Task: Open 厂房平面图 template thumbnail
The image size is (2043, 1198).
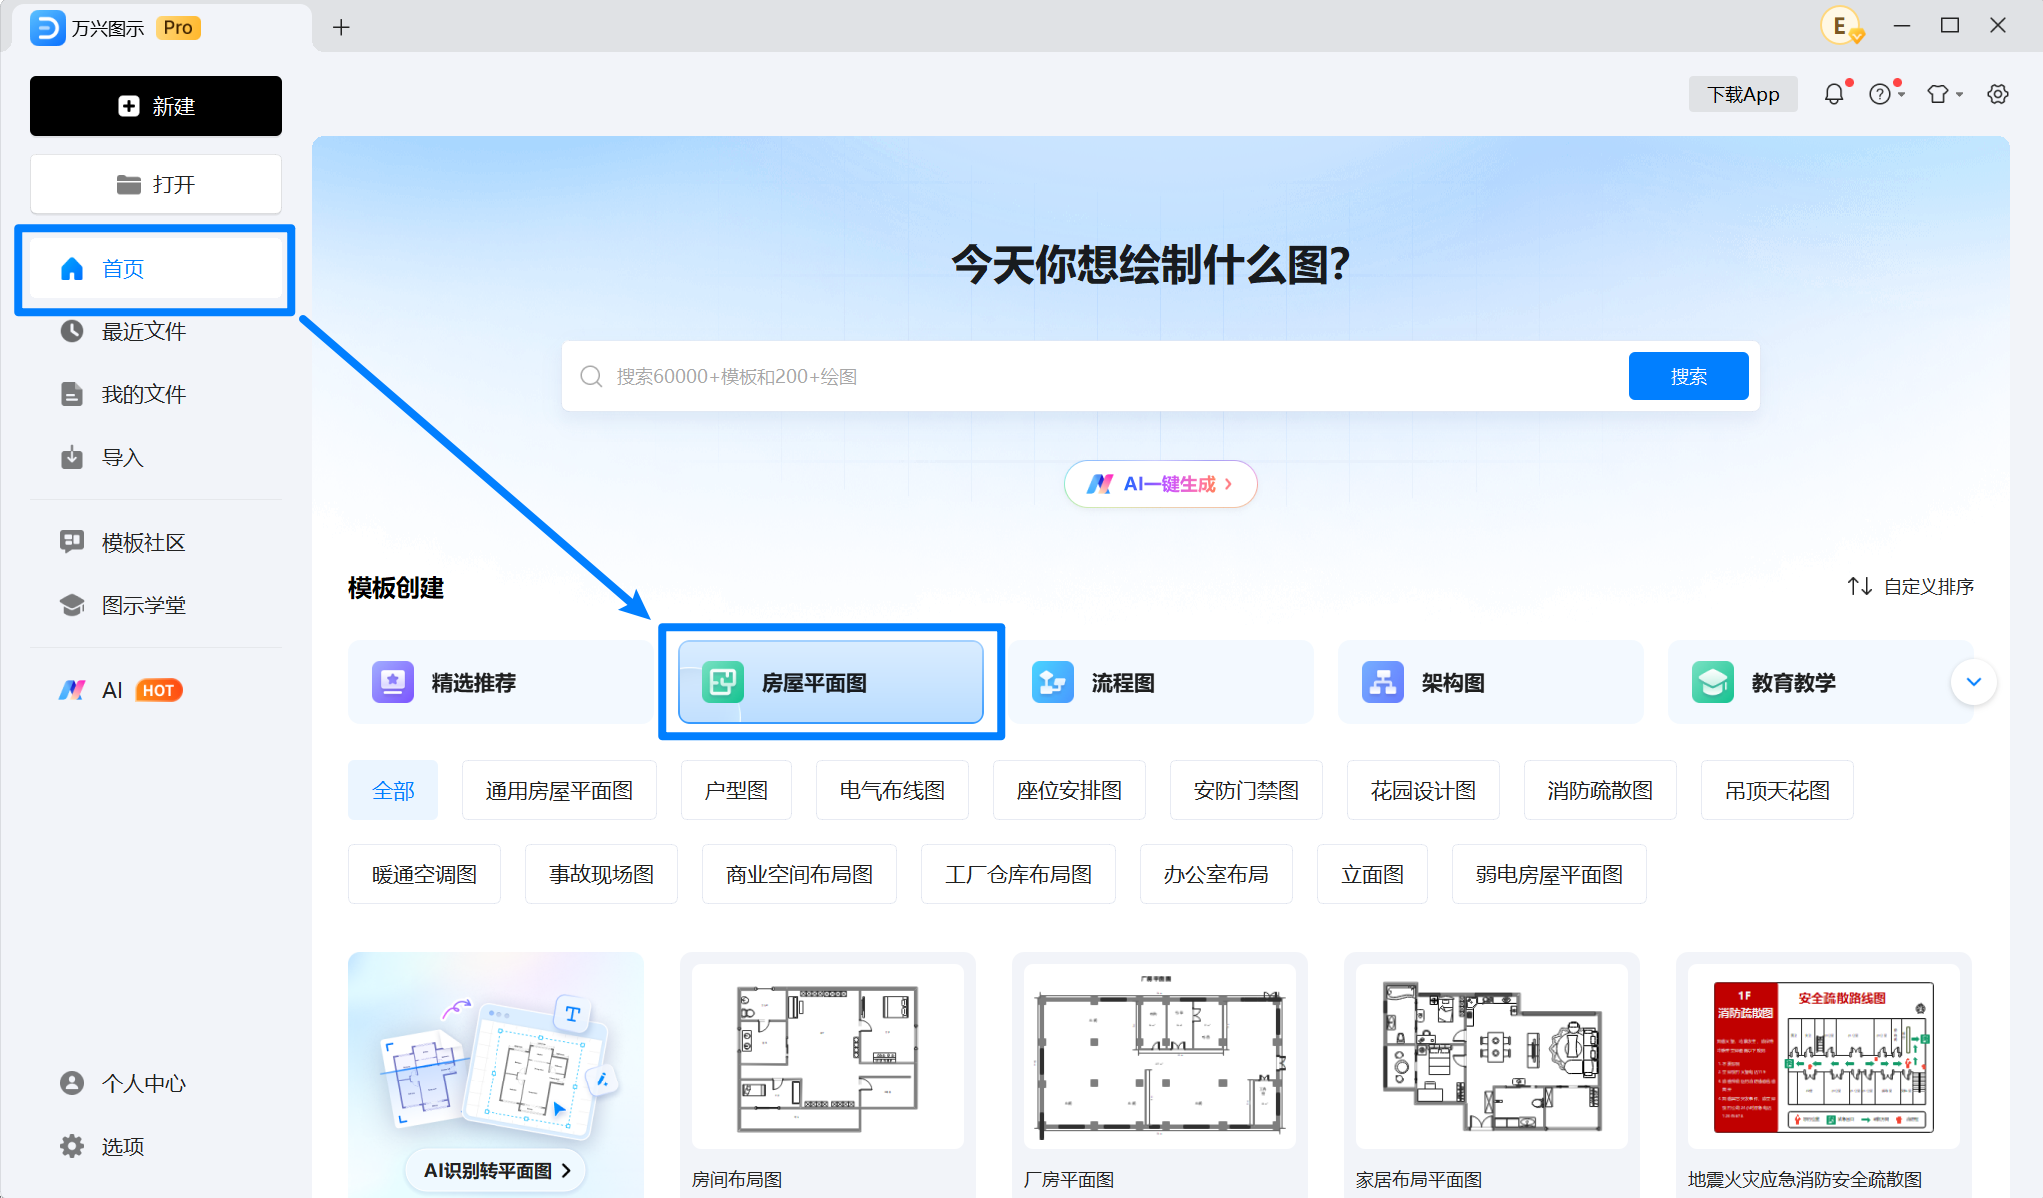Action: [x=1160, y=1056]
